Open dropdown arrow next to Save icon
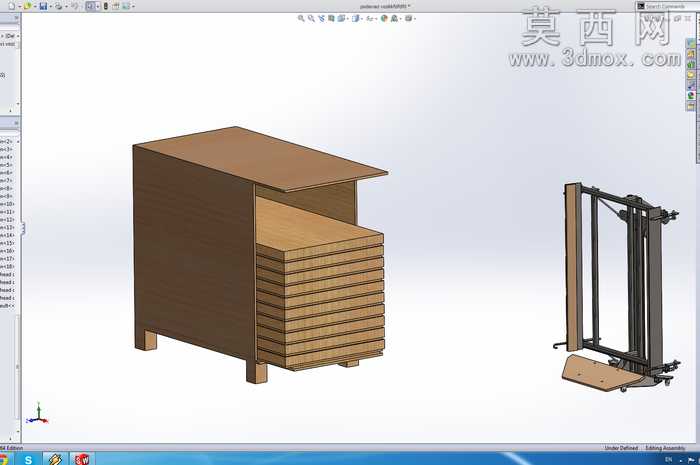 click(50, 7)
